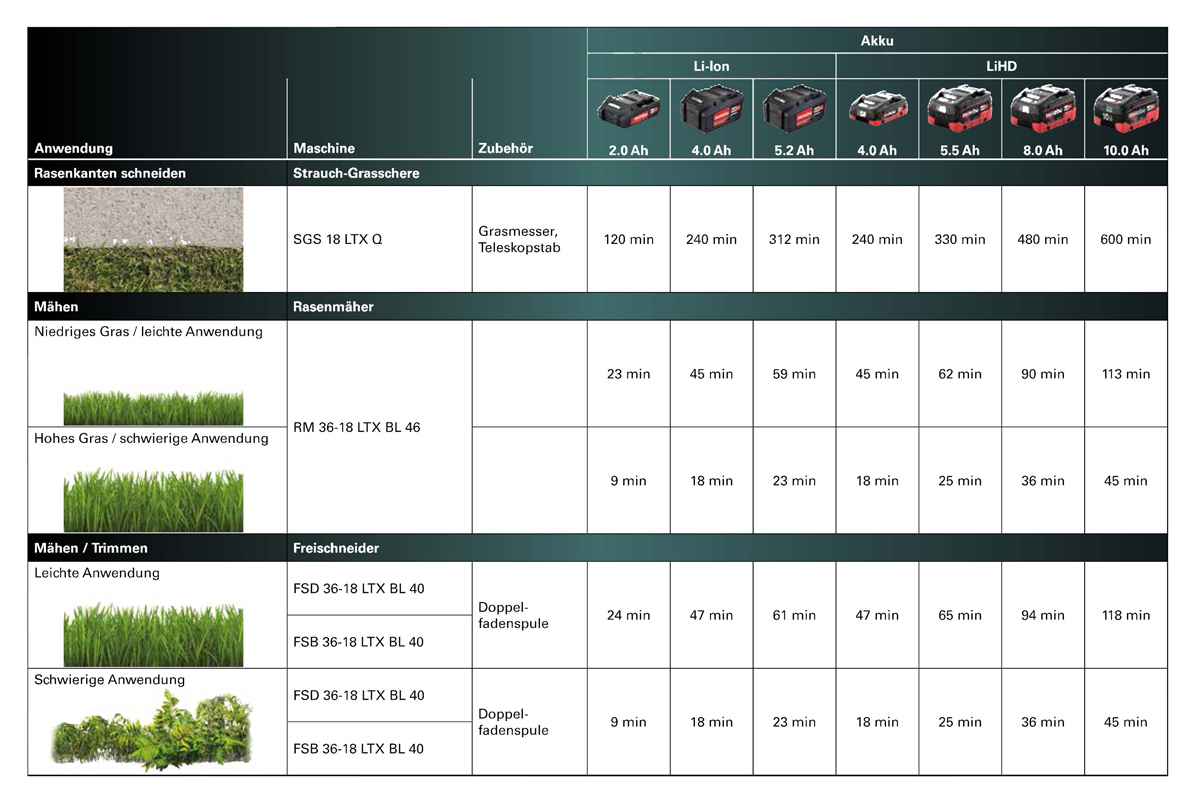Image resolution: width=1200 pixels, height=800 pixels.
Task: Click the grass image under Leichte Anwendung
Action: (x=153, y=634)
